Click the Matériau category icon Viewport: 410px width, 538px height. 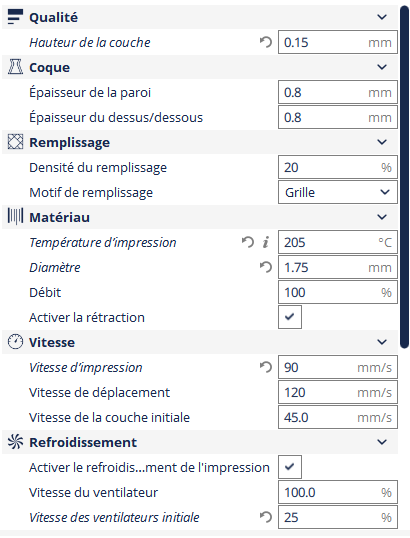[x=15, y=217]
